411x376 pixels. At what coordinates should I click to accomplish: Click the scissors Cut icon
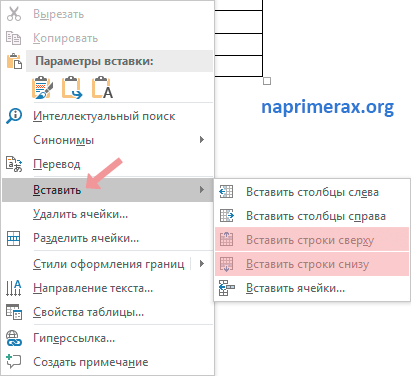14,14
